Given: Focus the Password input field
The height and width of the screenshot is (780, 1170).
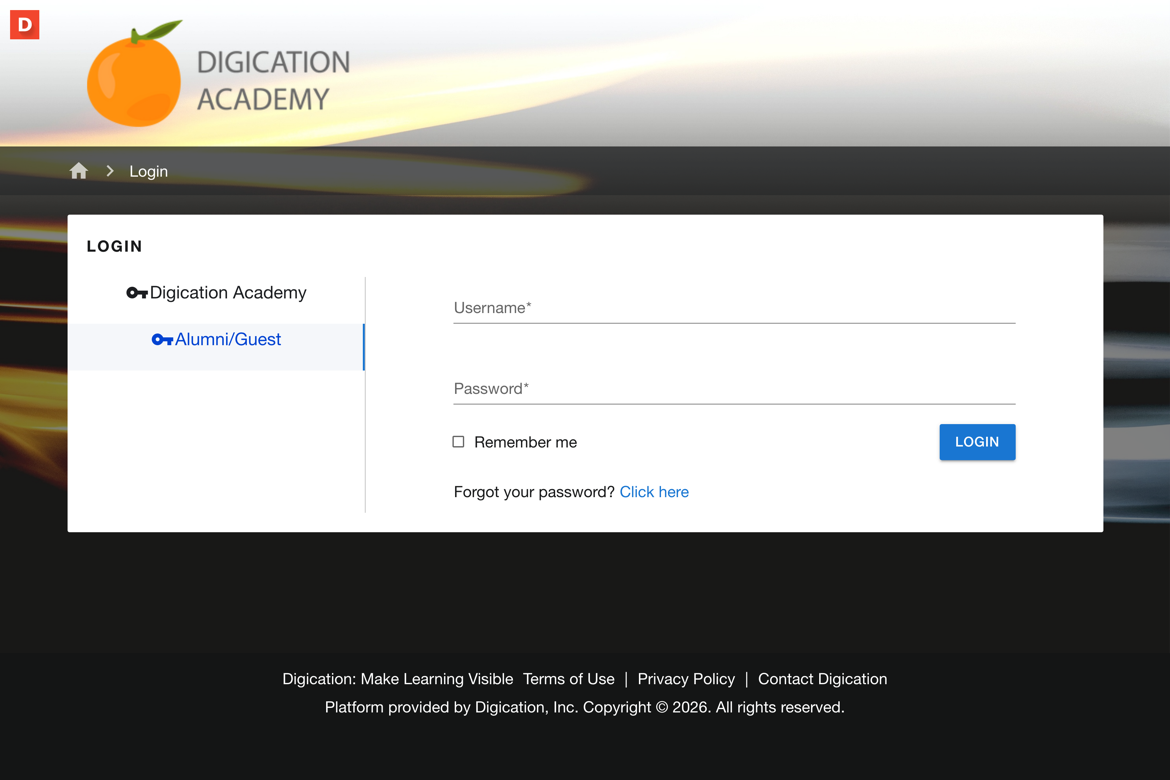Looking at the screenshot, I should (734, 389).
